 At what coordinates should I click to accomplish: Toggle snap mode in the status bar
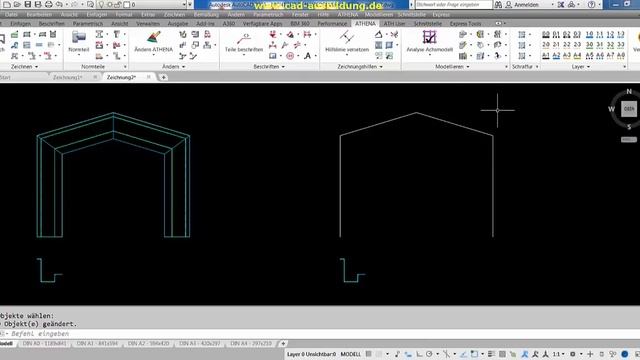(379, 354)
